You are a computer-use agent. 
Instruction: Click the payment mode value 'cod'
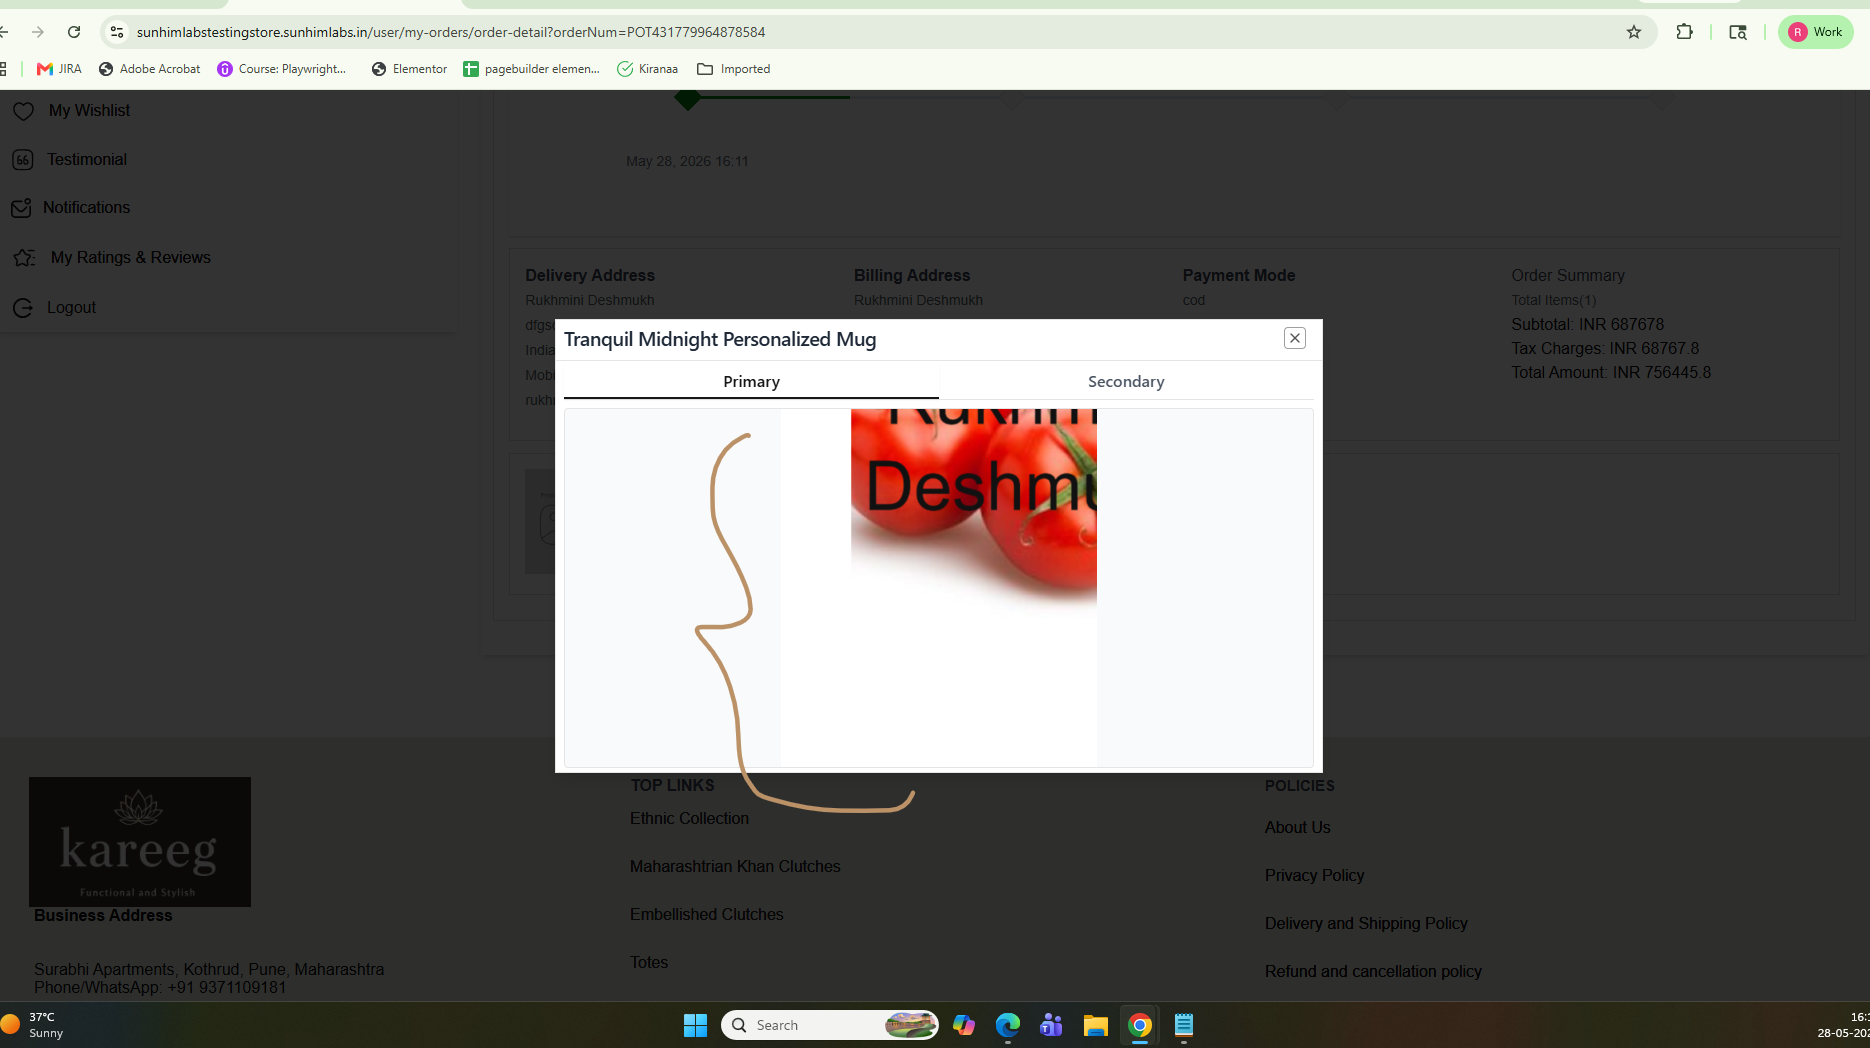(x=1194, y=300)
